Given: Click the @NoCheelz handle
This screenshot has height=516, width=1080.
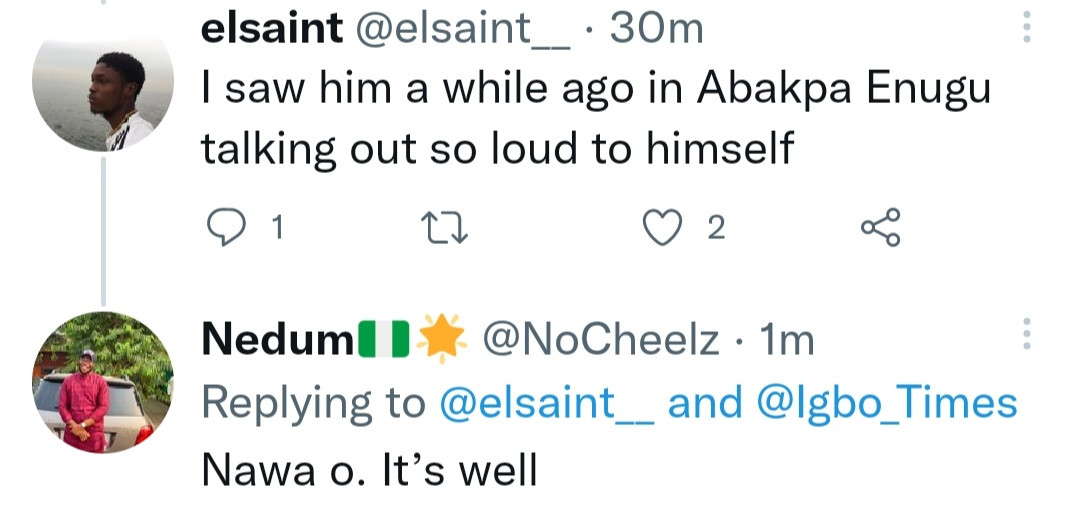Looking at the screenshot, I should 600,342.
